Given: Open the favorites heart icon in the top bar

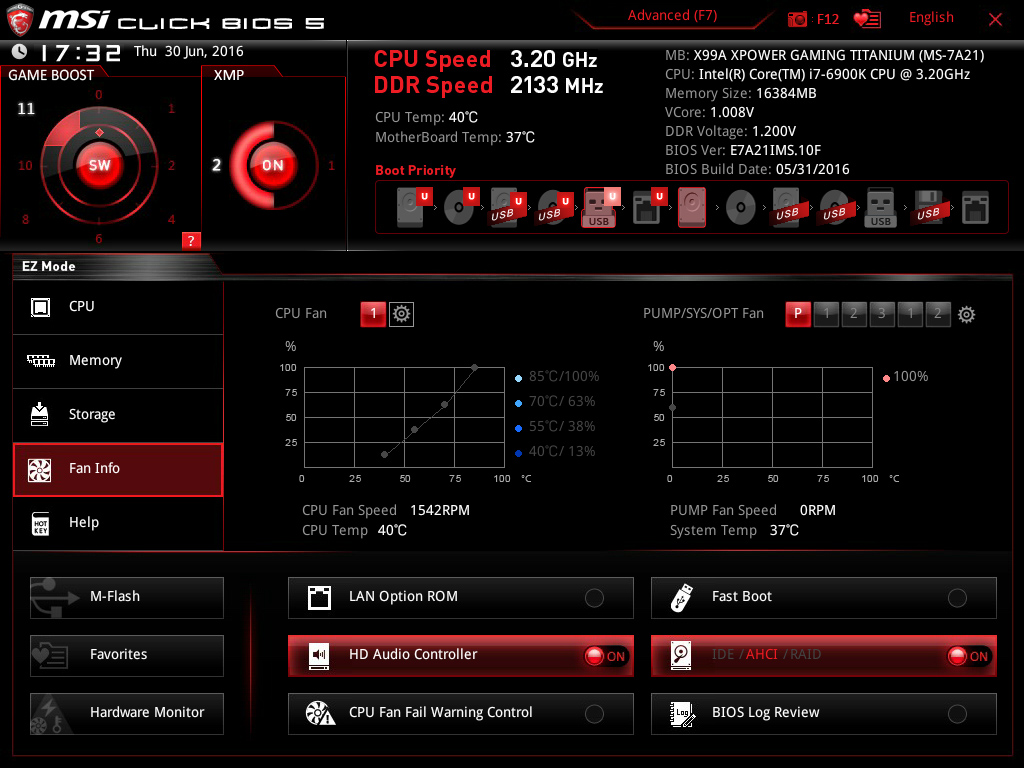Looking at the screenshot, I should (x=867, y=19).
